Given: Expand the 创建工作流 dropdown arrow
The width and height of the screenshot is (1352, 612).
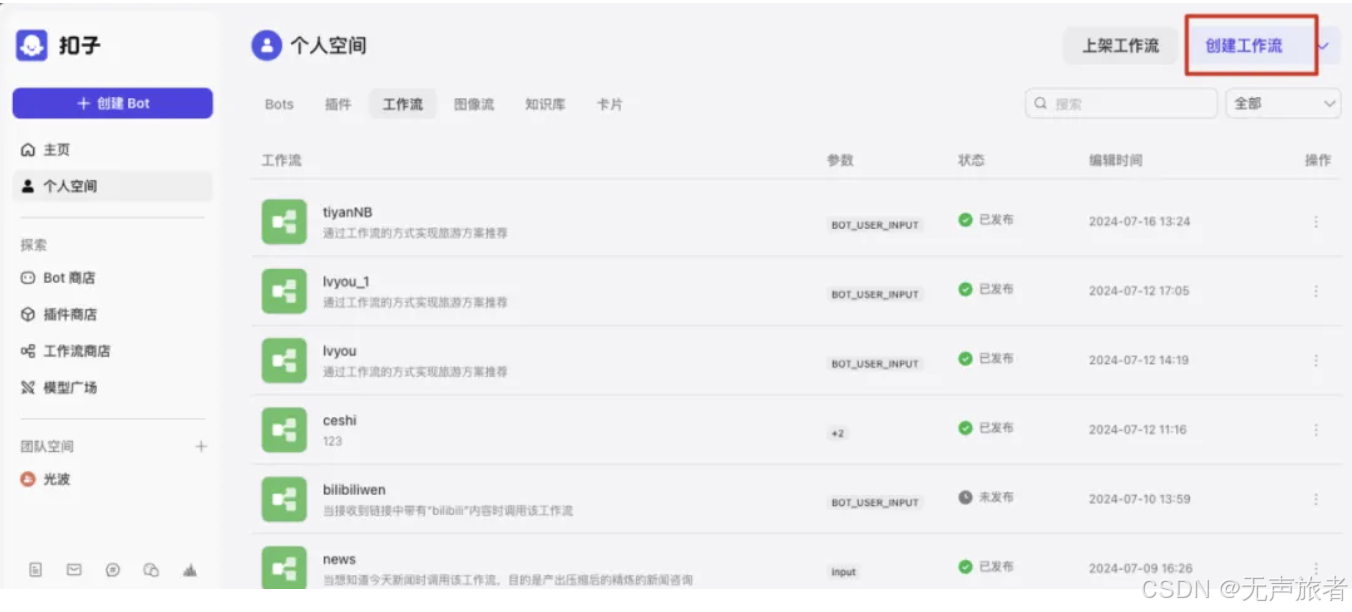Looking at the screenshot, I should [1323, 46].
